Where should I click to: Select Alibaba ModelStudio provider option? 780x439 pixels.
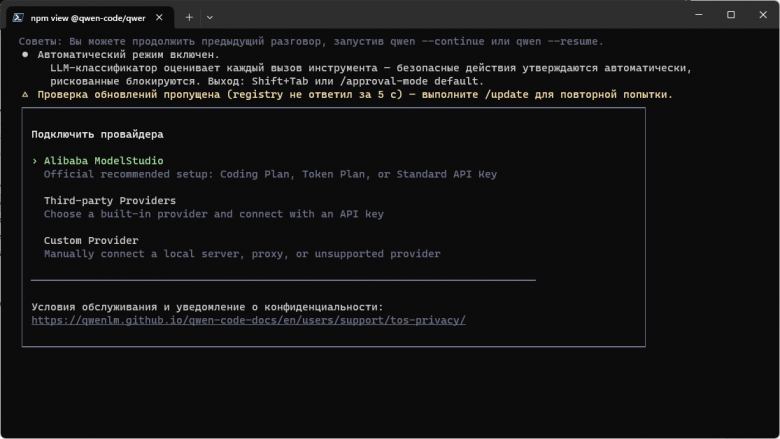[103, 161]
